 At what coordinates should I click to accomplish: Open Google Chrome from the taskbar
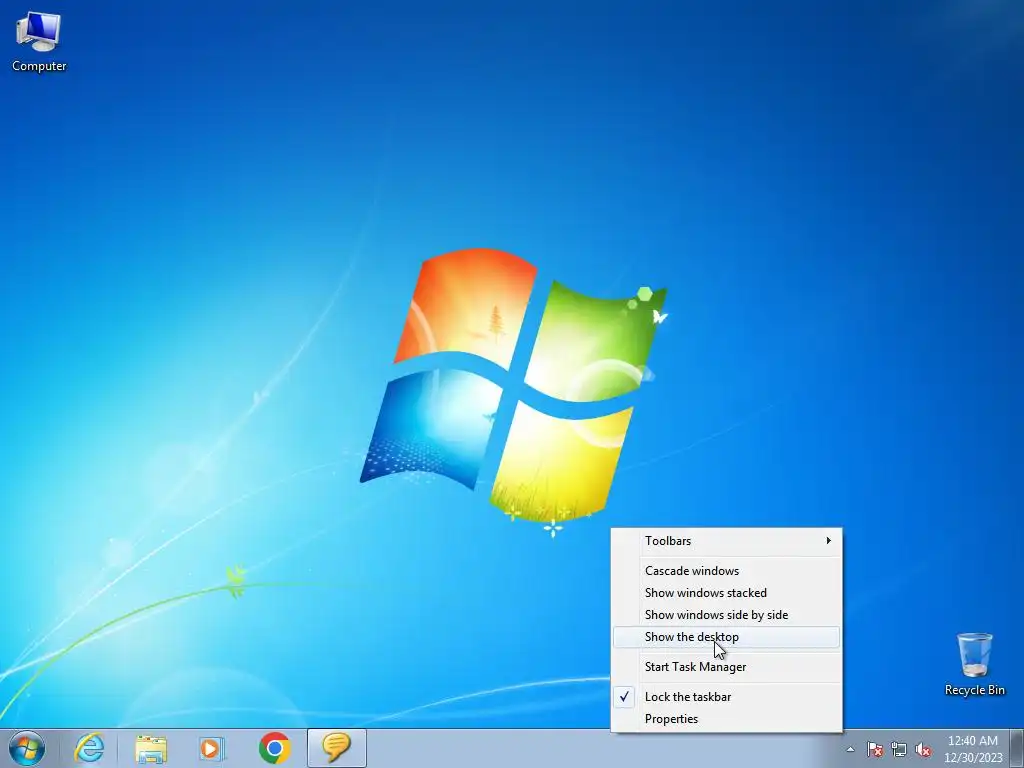coord(274,748)
